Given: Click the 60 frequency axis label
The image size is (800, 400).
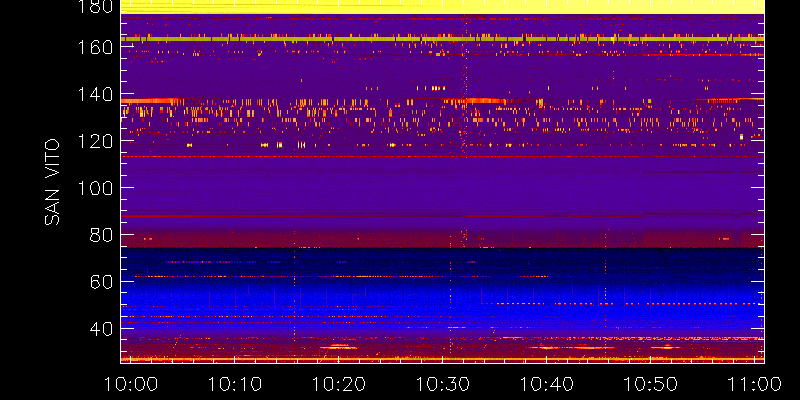Looking at the screenshot, I should pyautogui.click(x=101, y=281).
